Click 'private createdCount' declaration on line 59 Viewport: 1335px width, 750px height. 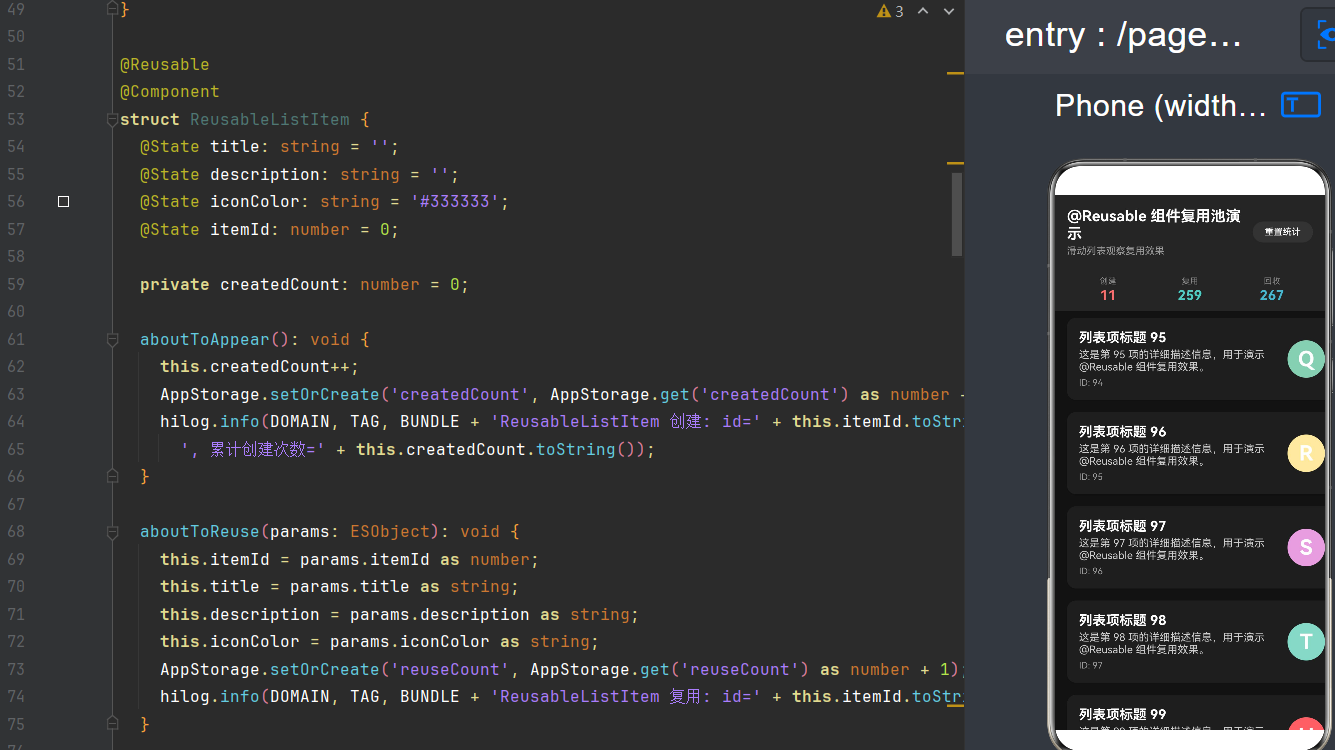click(x=304, y=285)
